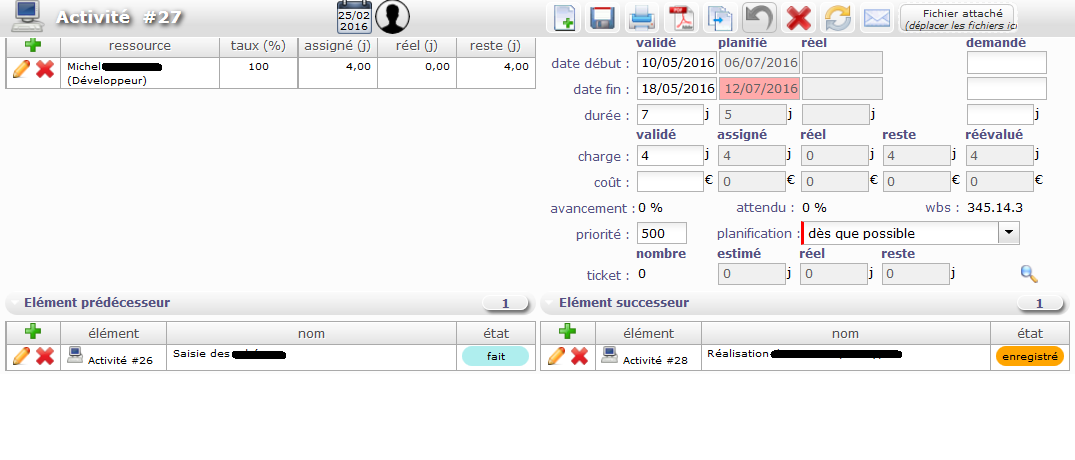The width and height of the screenshot is (1075, 460).
Task: Export the activity to PDF
Action: 681,18
